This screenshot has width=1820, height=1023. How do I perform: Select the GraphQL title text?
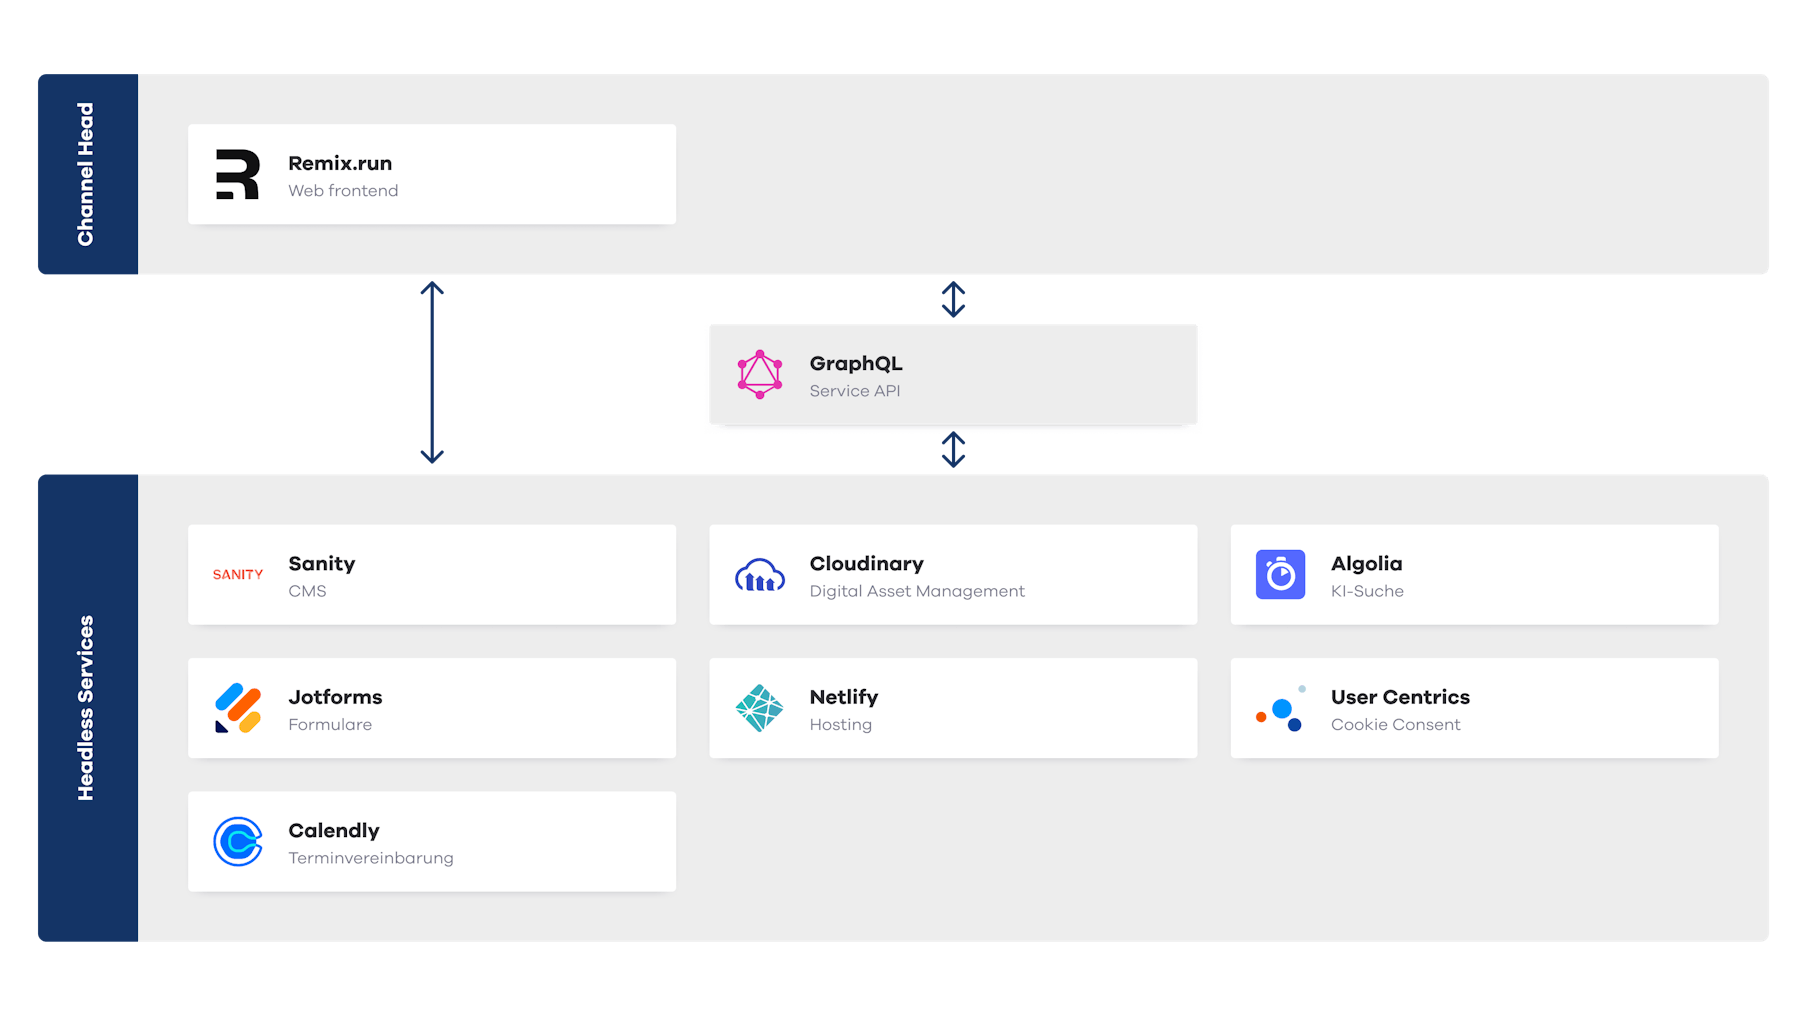(x=856, y=364)
